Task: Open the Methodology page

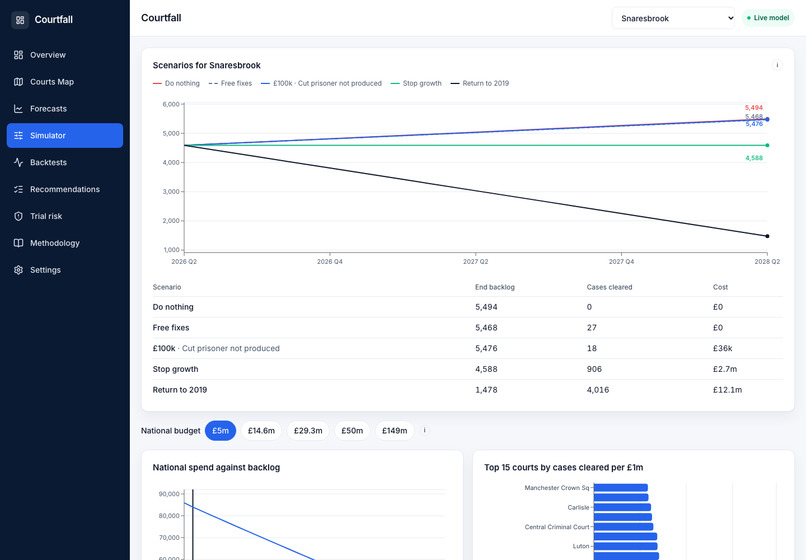Action: (65, 243)
